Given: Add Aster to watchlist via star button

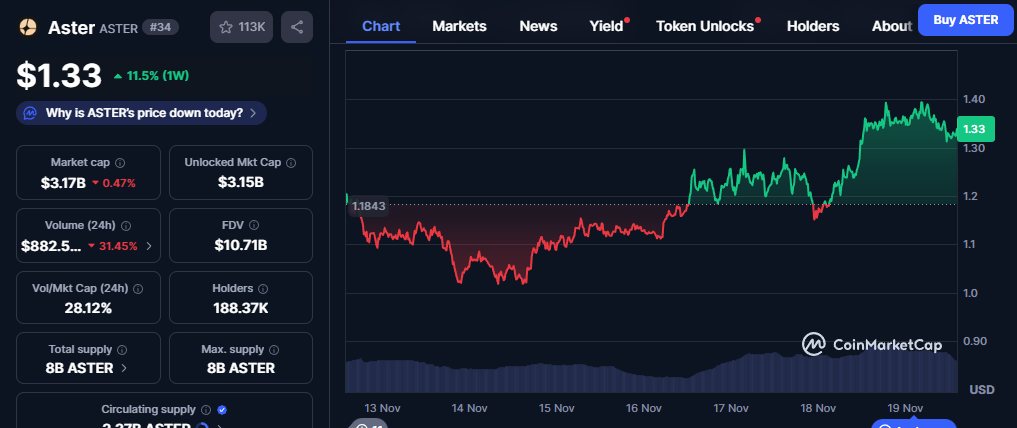Looking at the screenshot, I should (x=241, y=27).
